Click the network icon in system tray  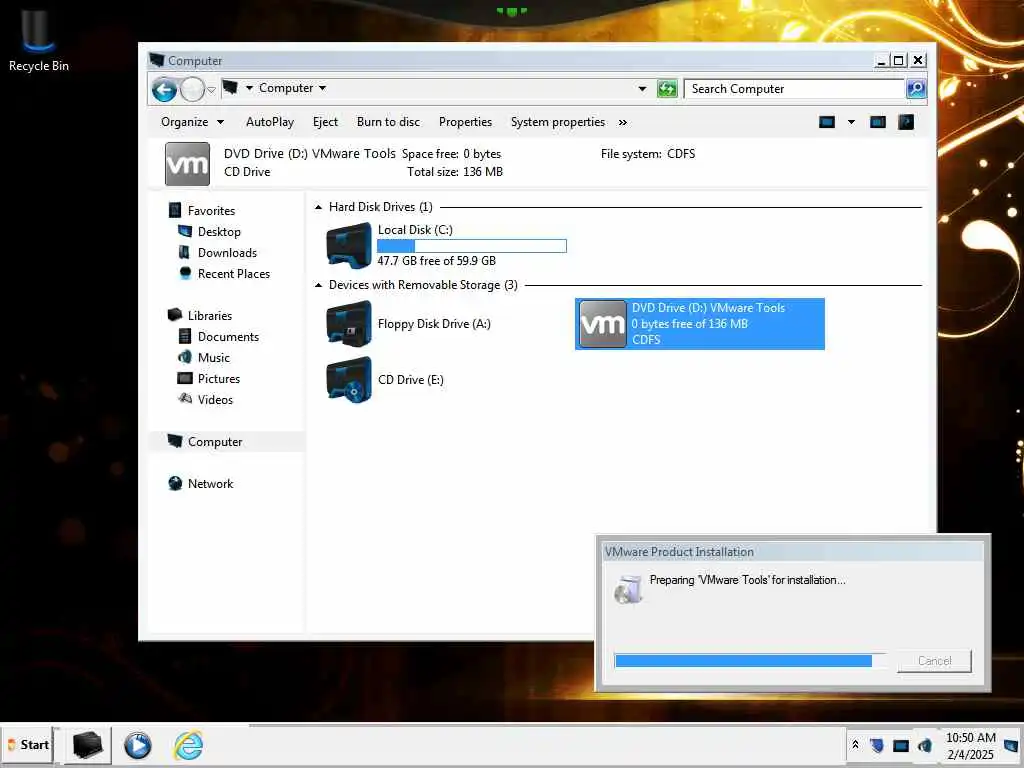[x=901, y=745]
